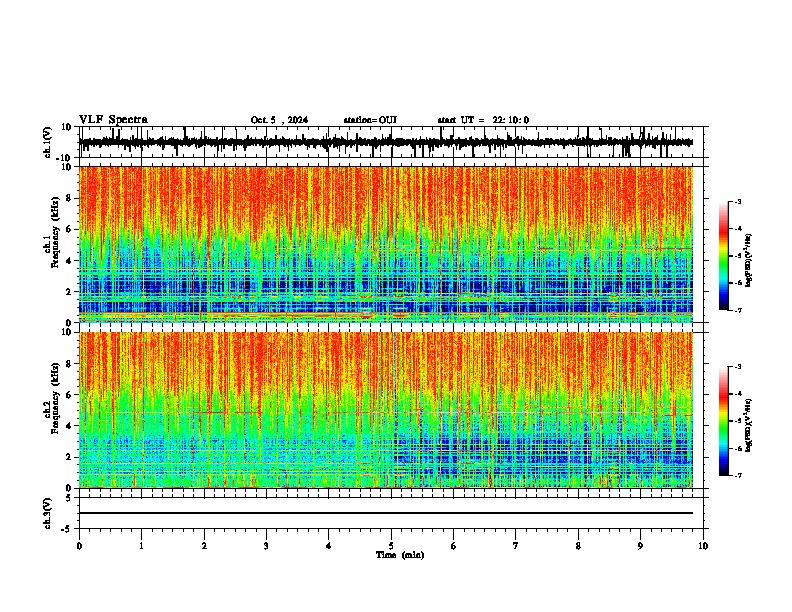Click the "-3" value on ch.1 colorbar
The width and height of the screenshot is (792, 612).
pyautogui.click(x=737, y=201)
